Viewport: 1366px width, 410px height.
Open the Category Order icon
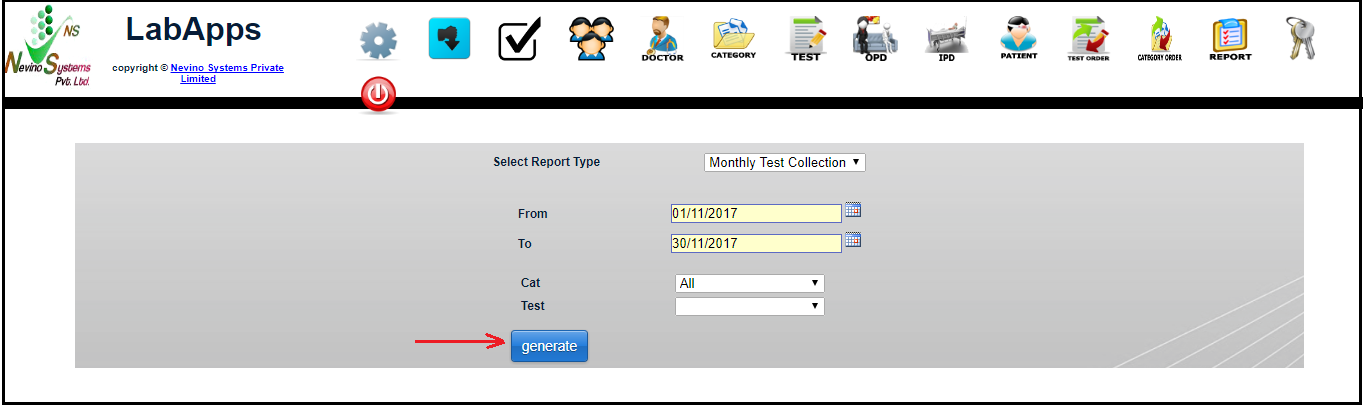[1159, 39]
